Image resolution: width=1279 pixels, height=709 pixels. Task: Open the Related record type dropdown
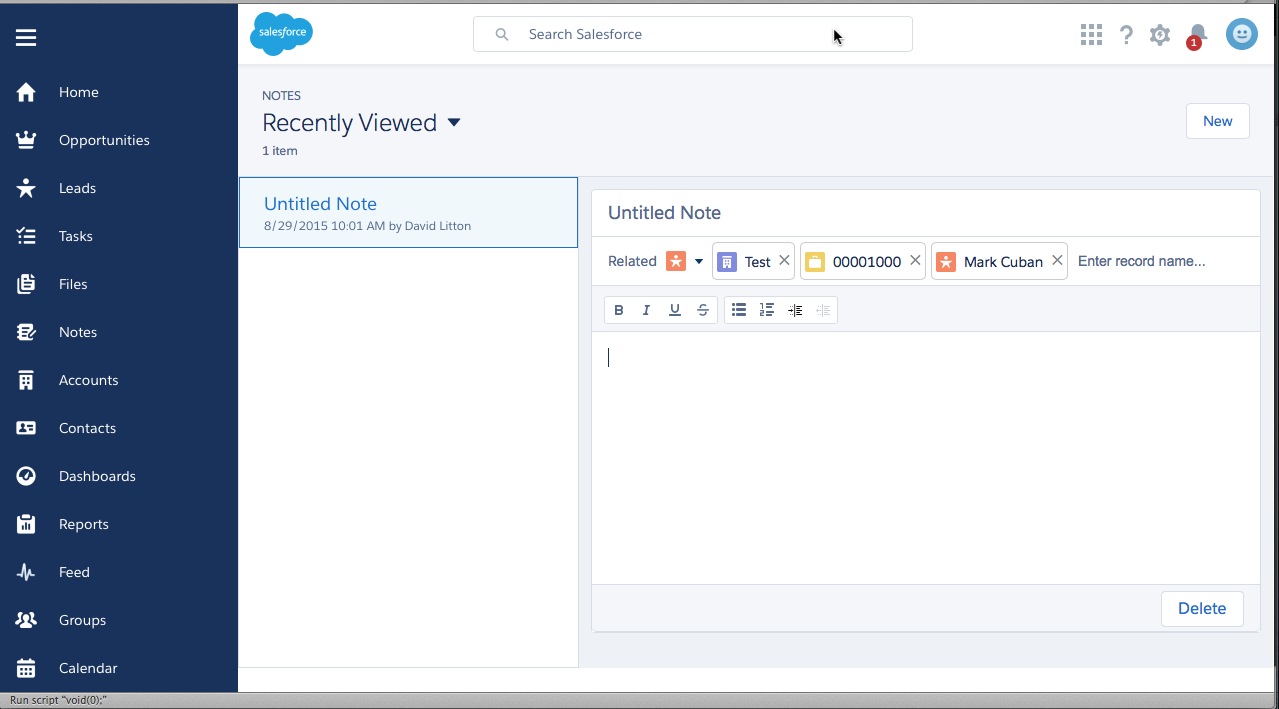click(x=698, y=262)
